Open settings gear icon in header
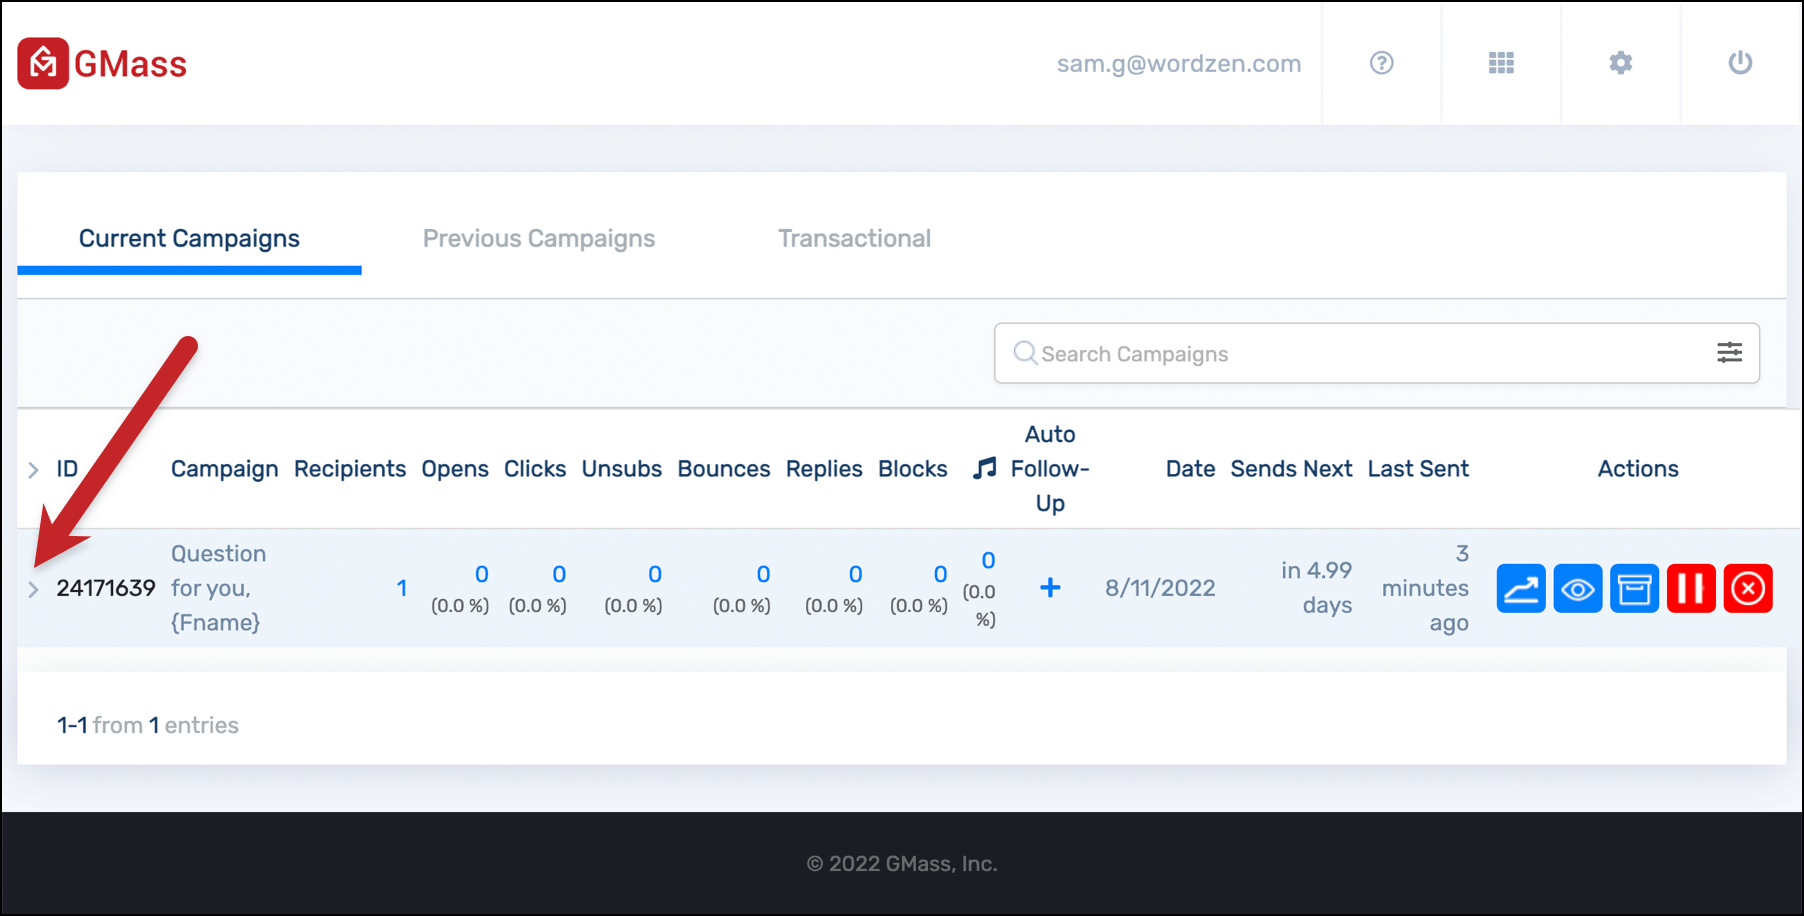This screenshot has width=1804, height=916. click(x=1621, y=63)
